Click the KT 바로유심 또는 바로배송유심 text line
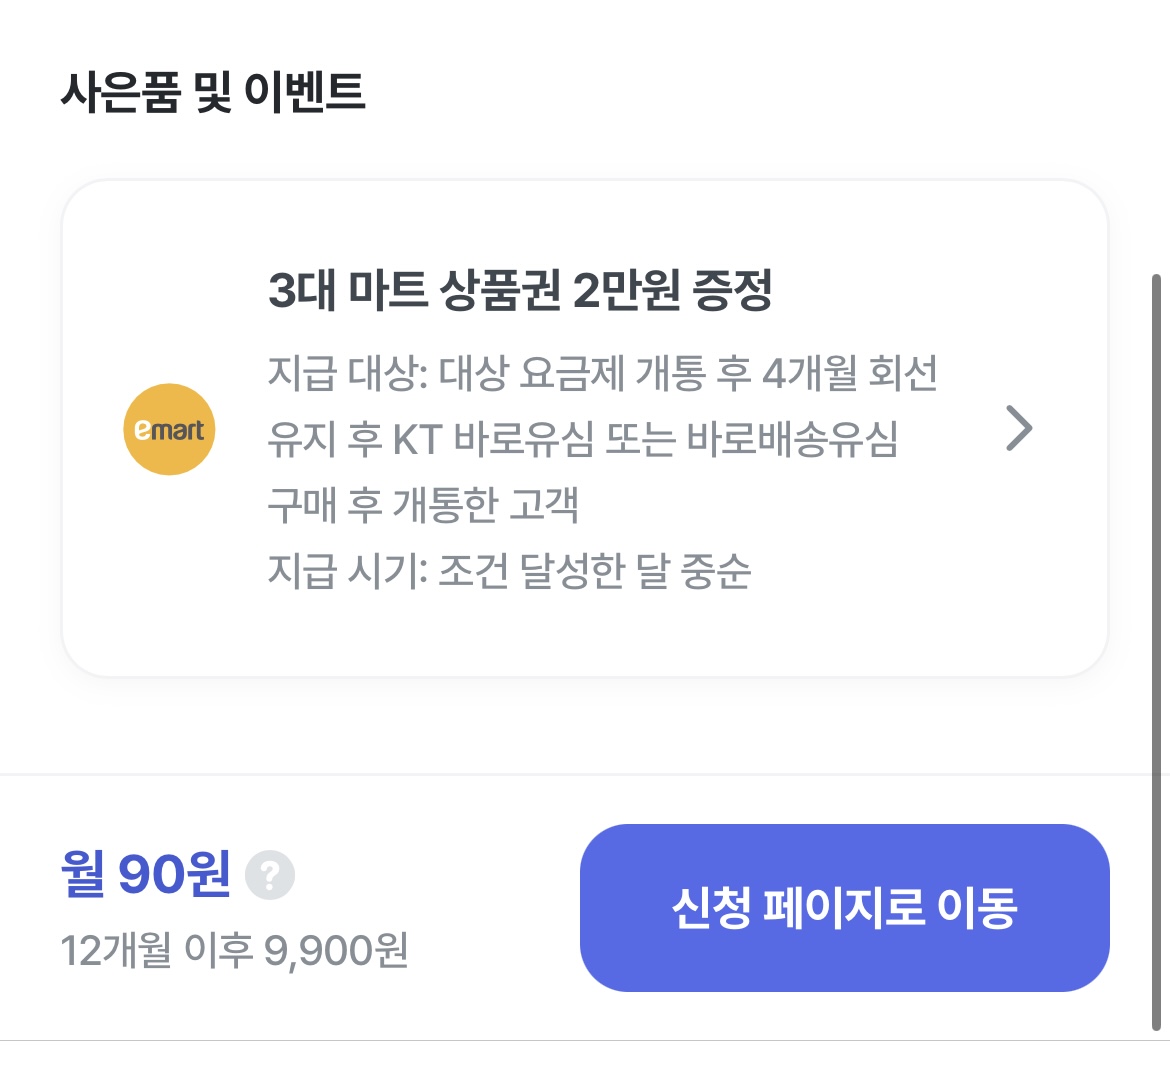Viewport: 1170px width, 1065px height. 644,439
